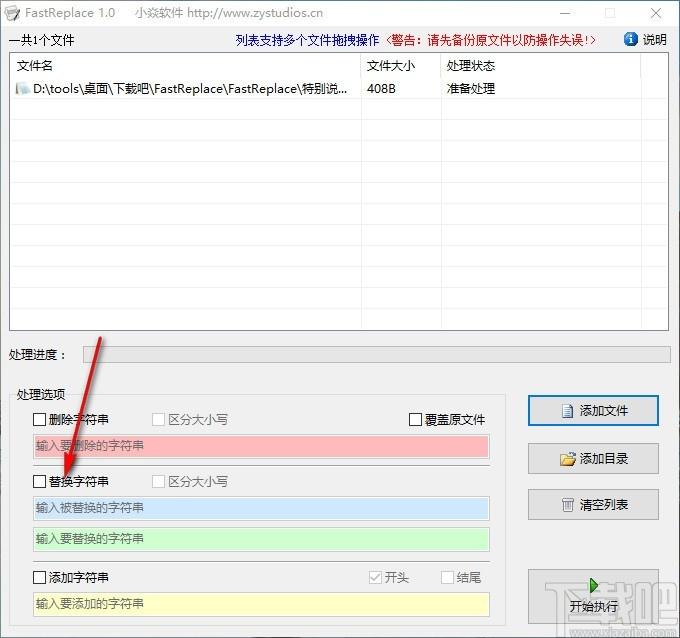Enable the 替换字符串 checkbox
The image size is (680, 638).
(39, 481)
